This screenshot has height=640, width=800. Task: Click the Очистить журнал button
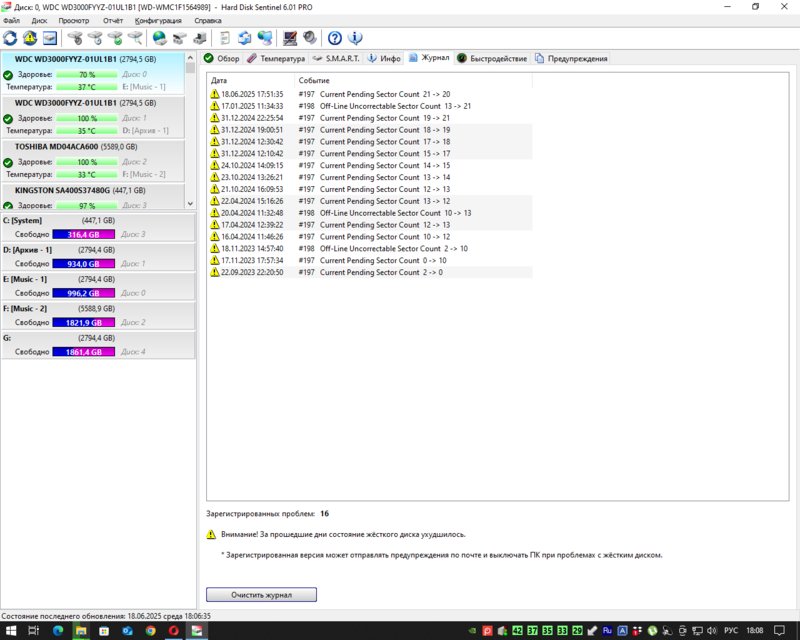261,595
